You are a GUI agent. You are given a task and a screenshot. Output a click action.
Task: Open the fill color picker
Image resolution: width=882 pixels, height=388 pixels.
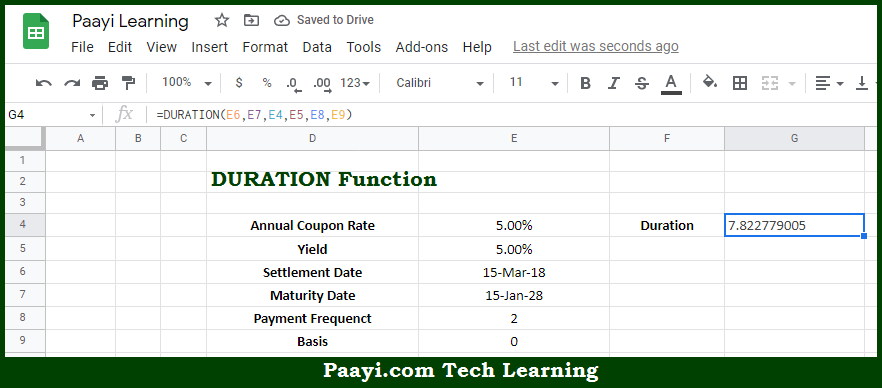710,83
